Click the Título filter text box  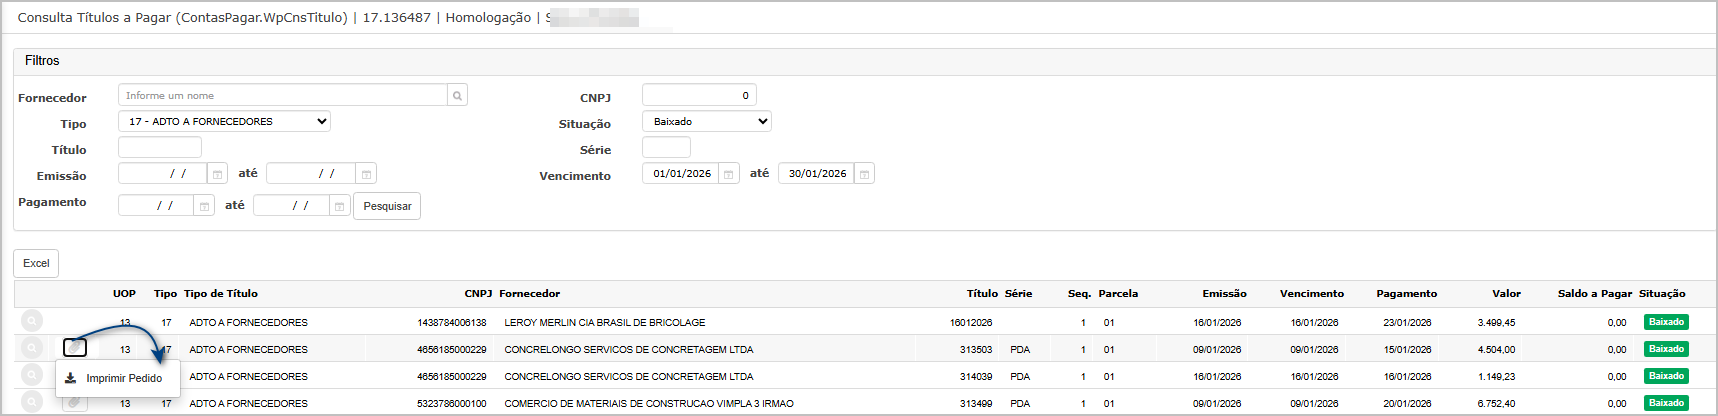[160, 148]
